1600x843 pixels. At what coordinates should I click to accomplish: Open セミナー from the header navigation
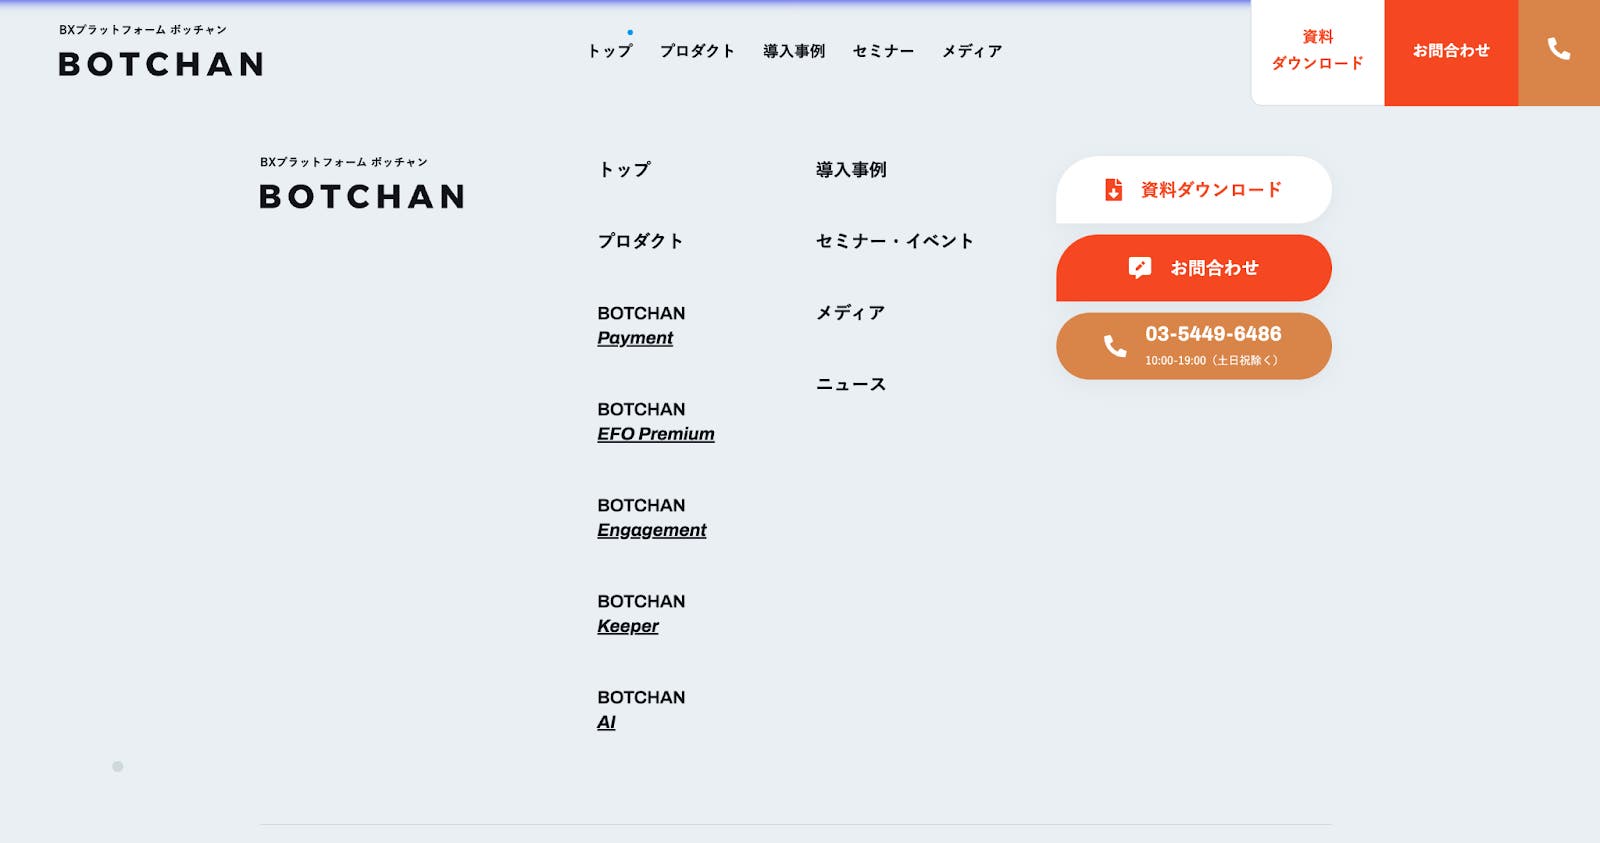[883, 51]
